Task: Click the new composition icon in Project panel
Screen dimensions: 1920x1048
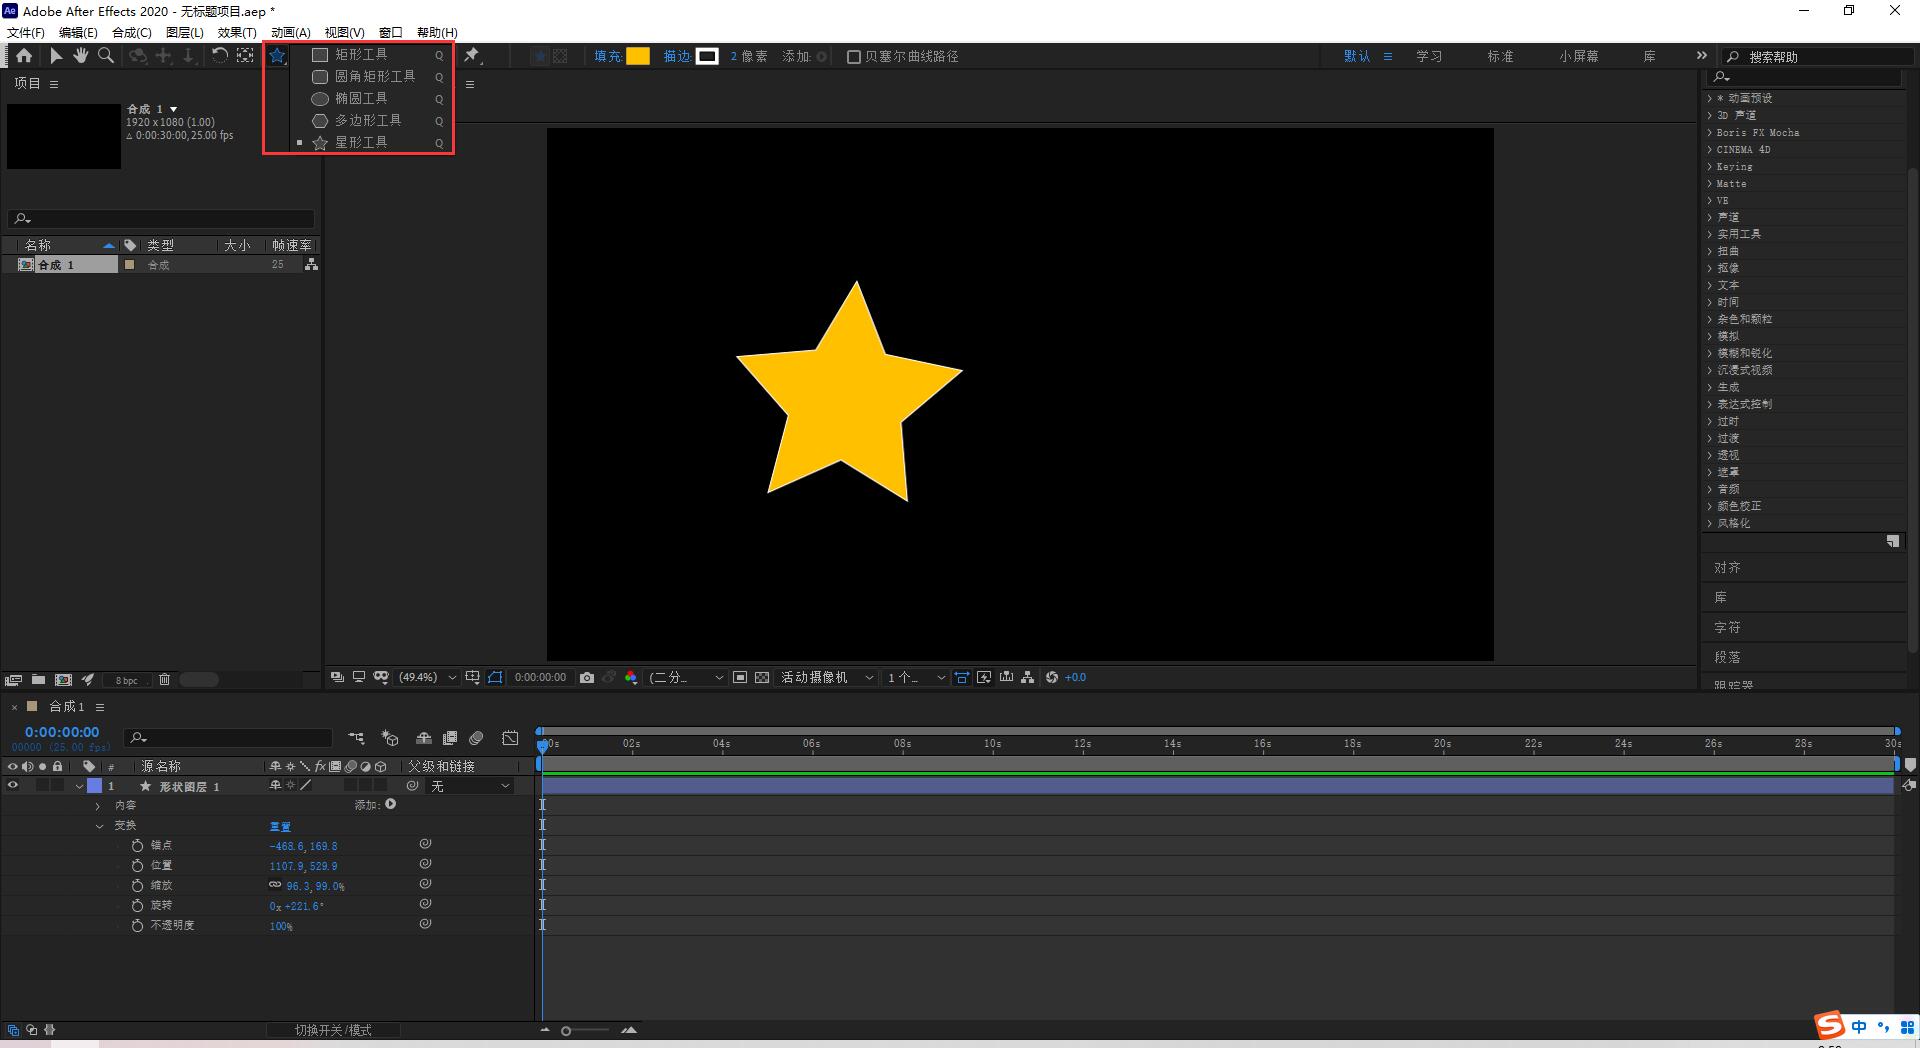Action: [x=63, y=680]
